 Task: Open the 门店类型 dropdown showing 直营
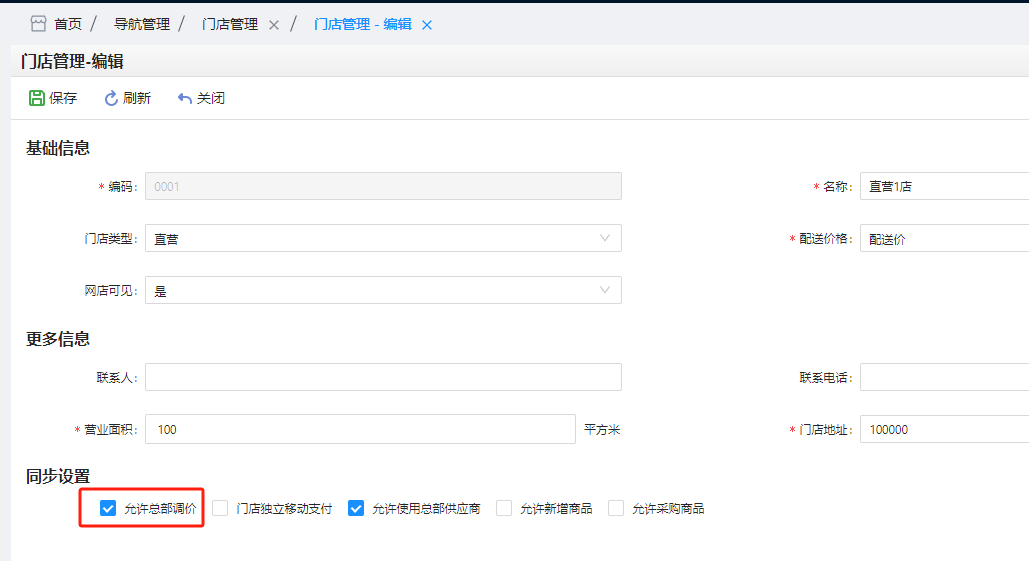(x=383, y=238)
